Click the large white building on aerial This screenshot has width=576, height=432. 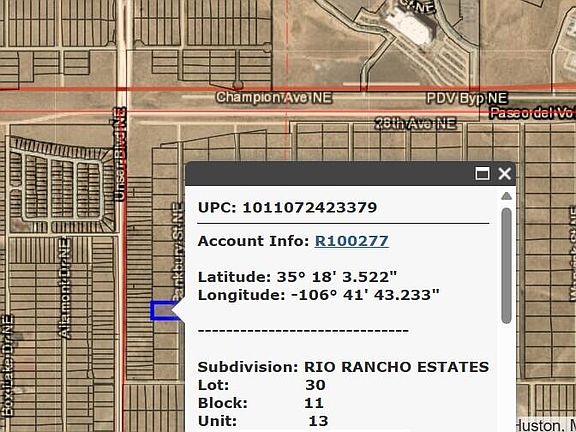411,26
